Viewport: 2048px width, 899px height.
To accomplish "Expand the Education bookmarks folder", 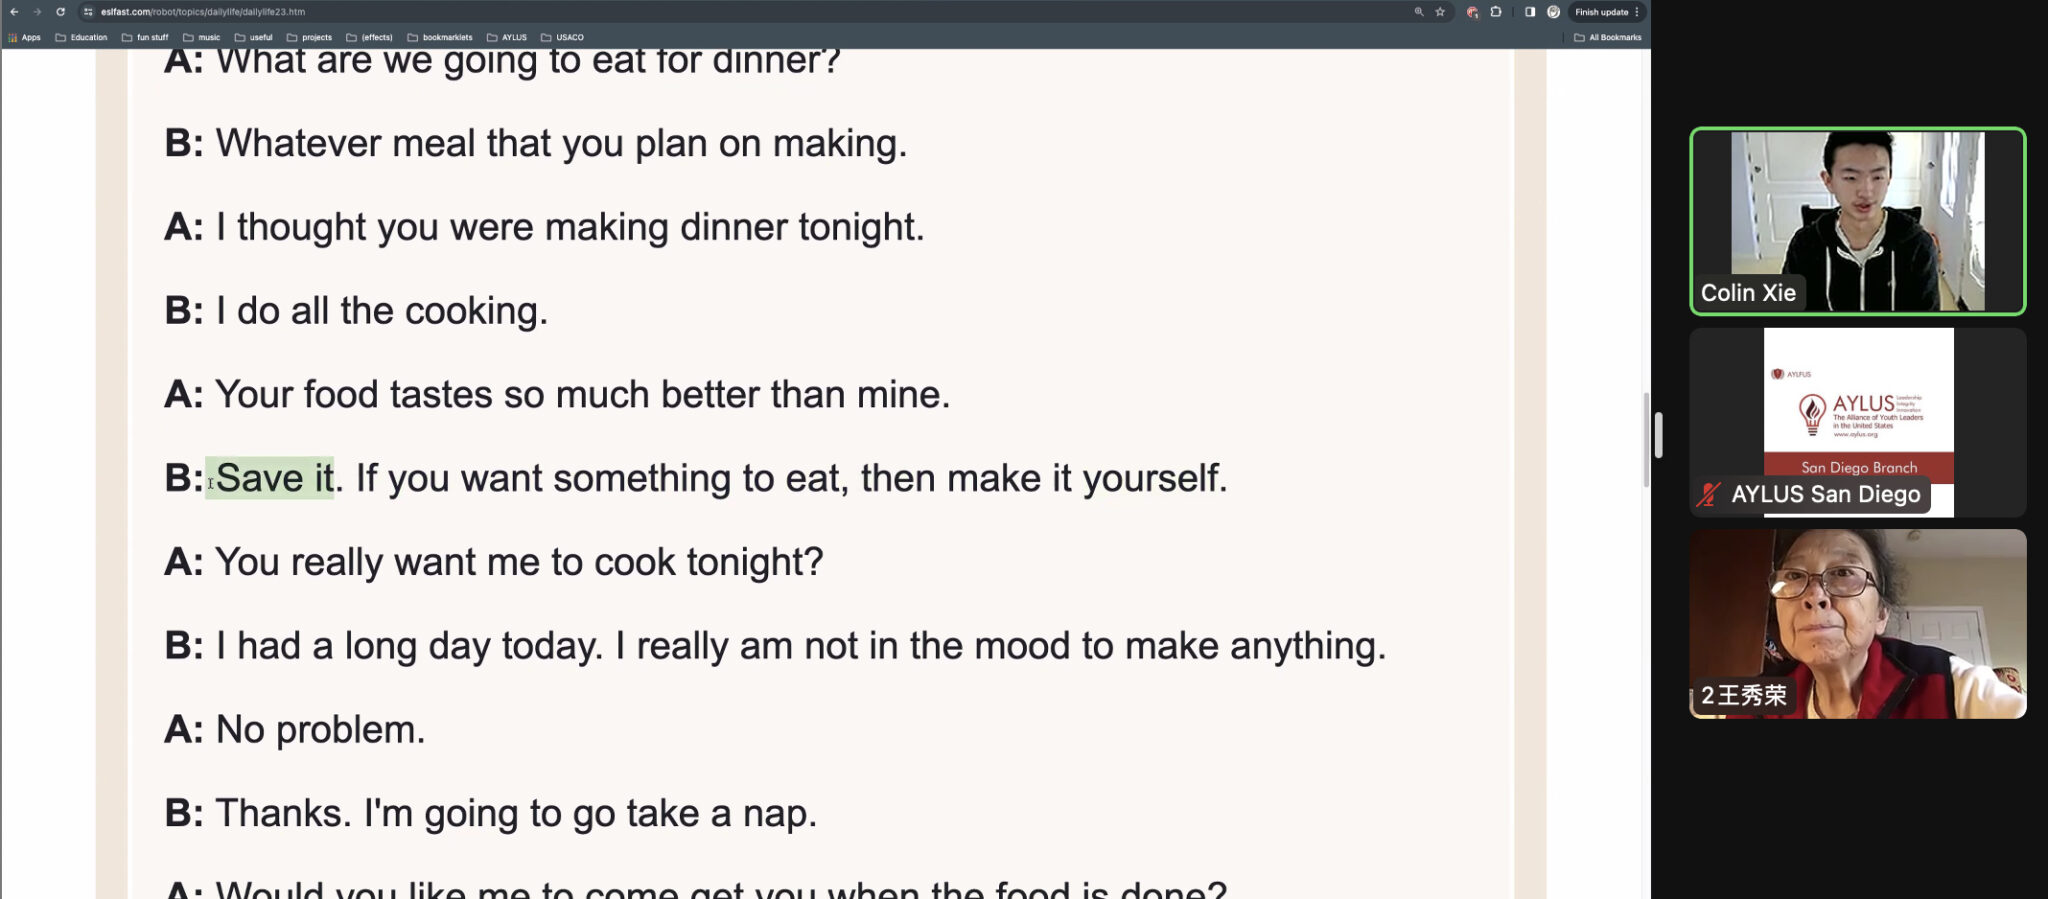I will pyautogui.click(x=81, y=37).
